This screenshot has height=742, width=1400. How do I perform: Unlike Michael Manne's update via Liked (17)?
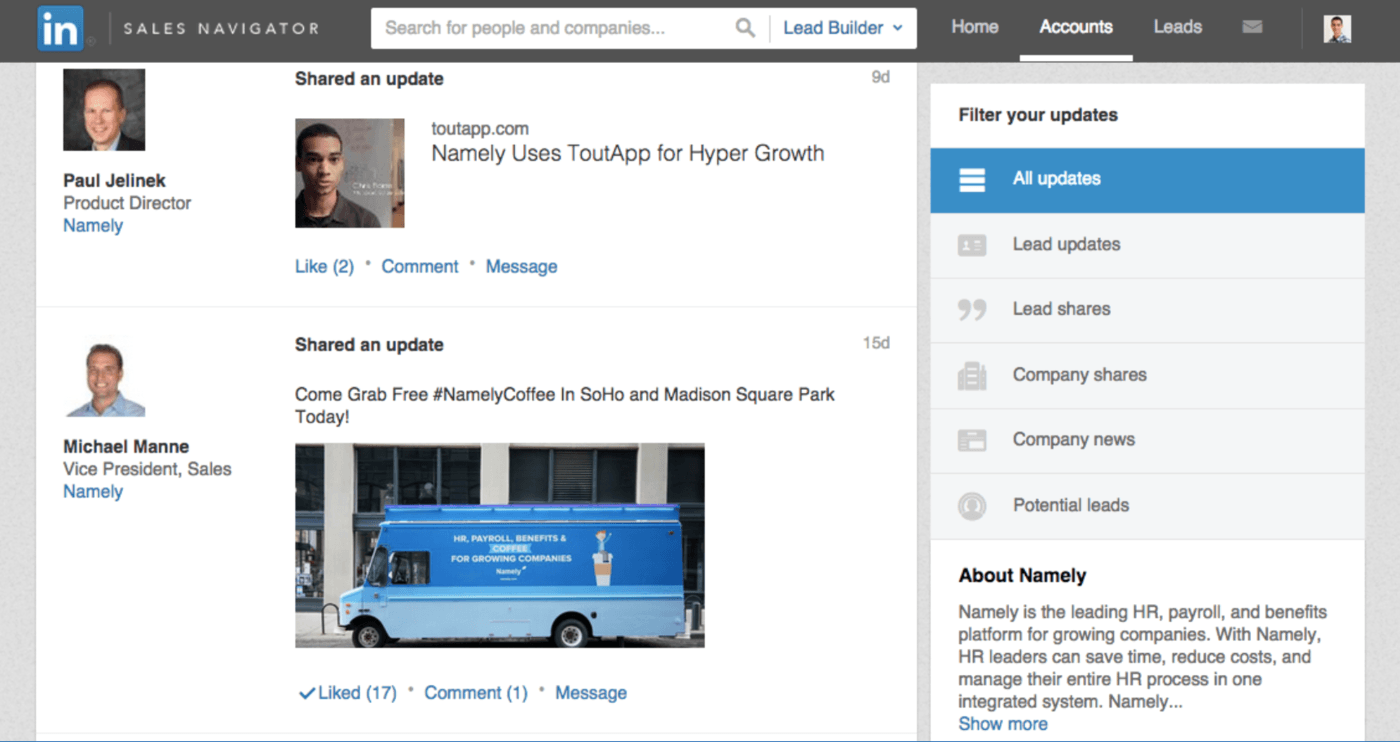(348, 693)
